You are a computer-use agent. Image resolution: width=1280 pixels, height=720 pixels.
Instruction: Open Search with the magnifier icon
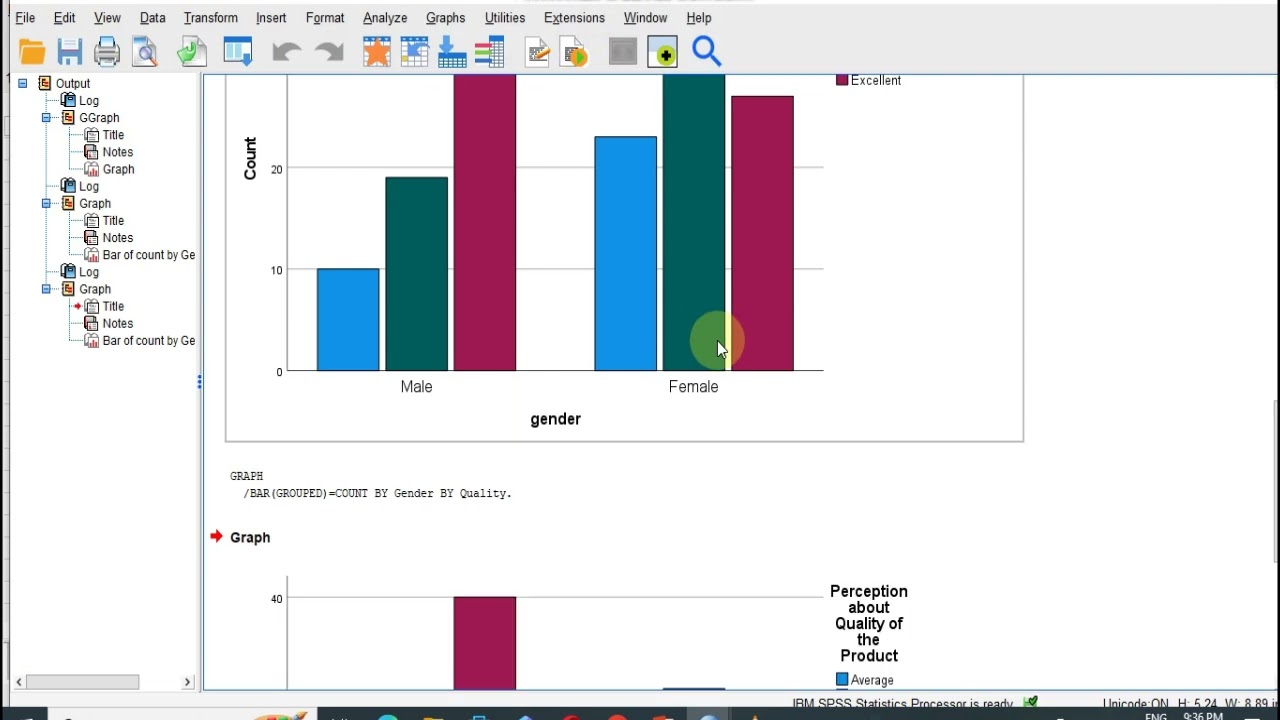click(x=707, y=52)
